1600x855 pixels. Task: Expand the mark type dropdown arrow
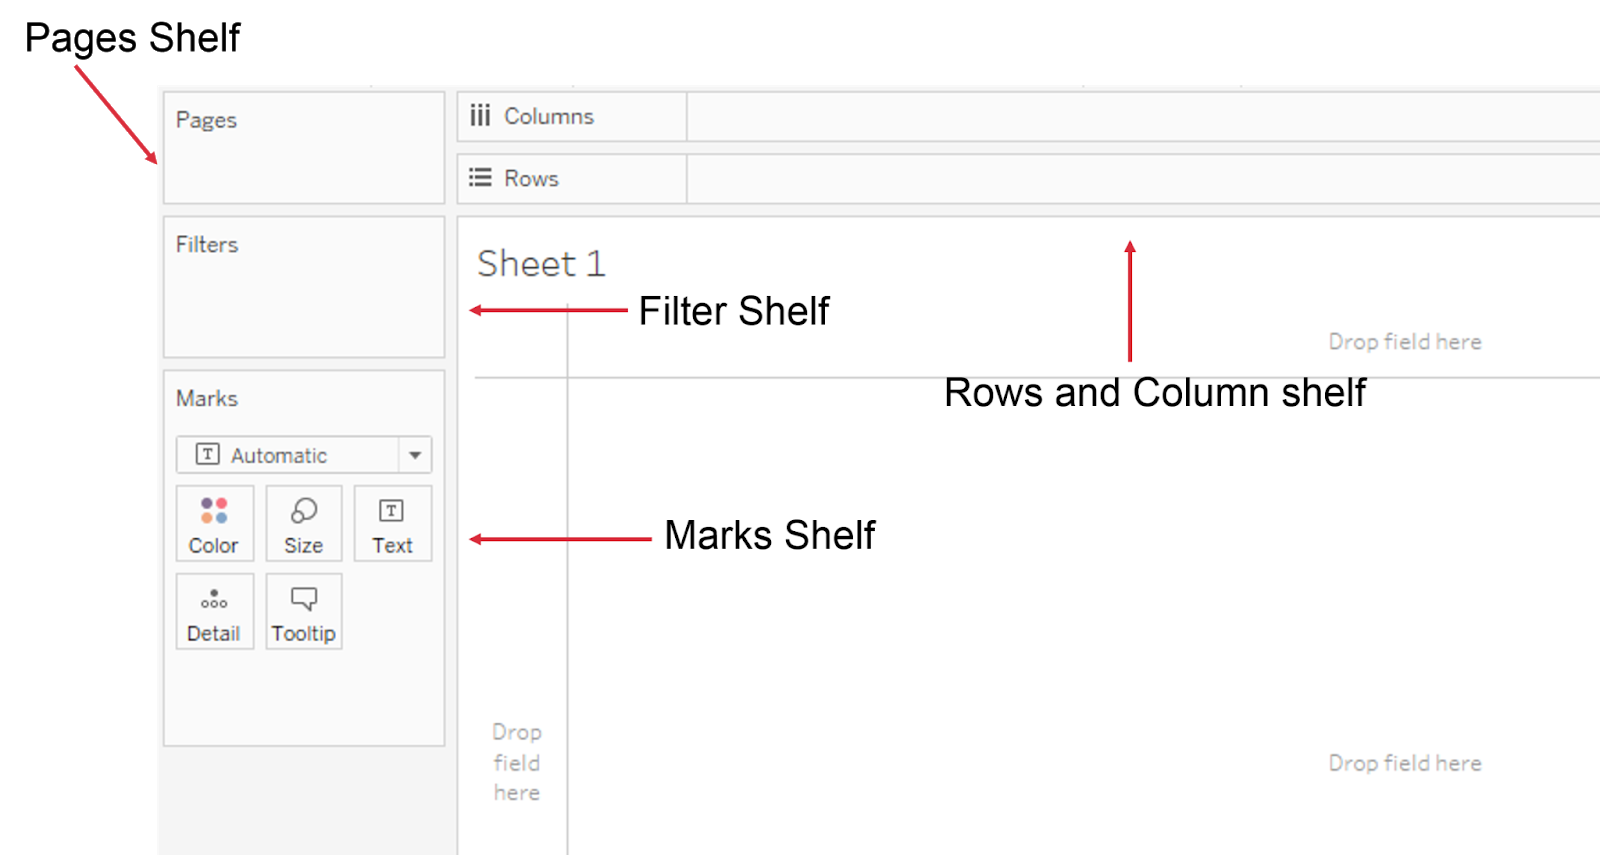pos(415,455)
